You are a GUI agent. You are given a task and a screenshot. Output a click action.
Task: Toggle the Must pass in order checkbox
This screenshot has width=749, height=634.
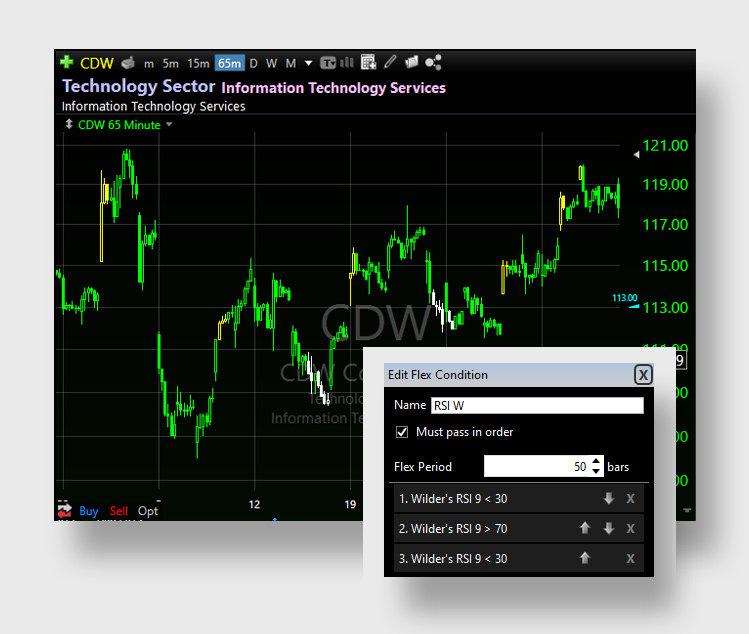(x=402, y=432)
